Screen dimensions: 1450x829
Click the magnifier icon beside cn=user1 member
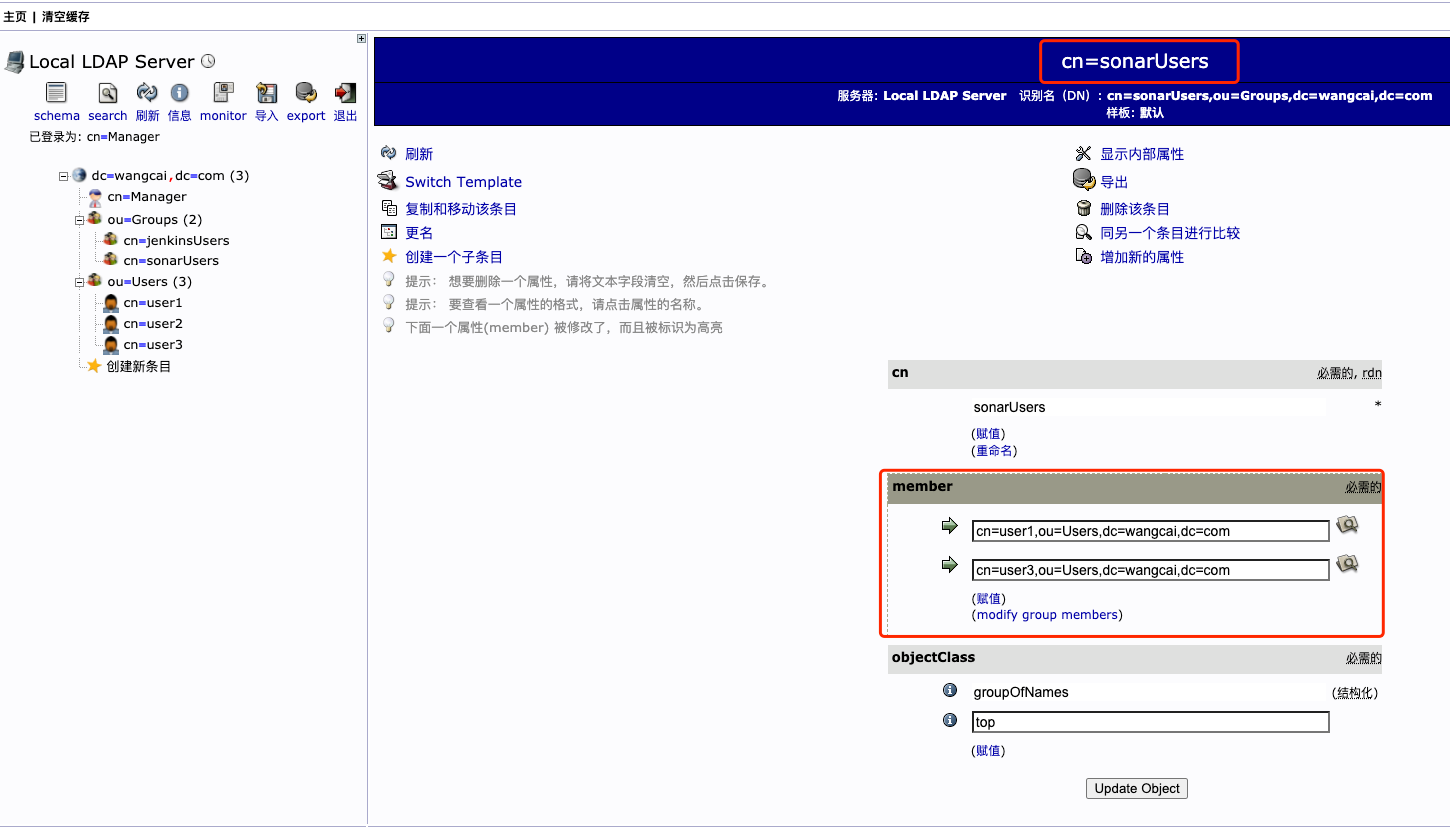tap(1346, 525)
